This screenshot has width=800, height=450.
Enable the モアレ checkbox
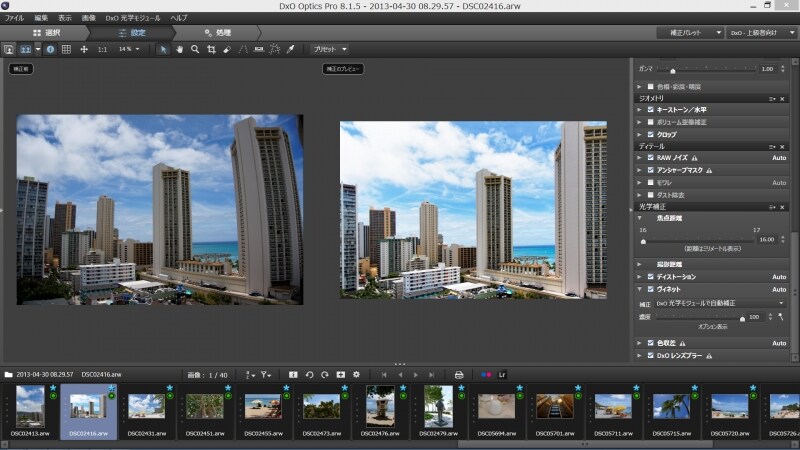[x=651, y=182]
